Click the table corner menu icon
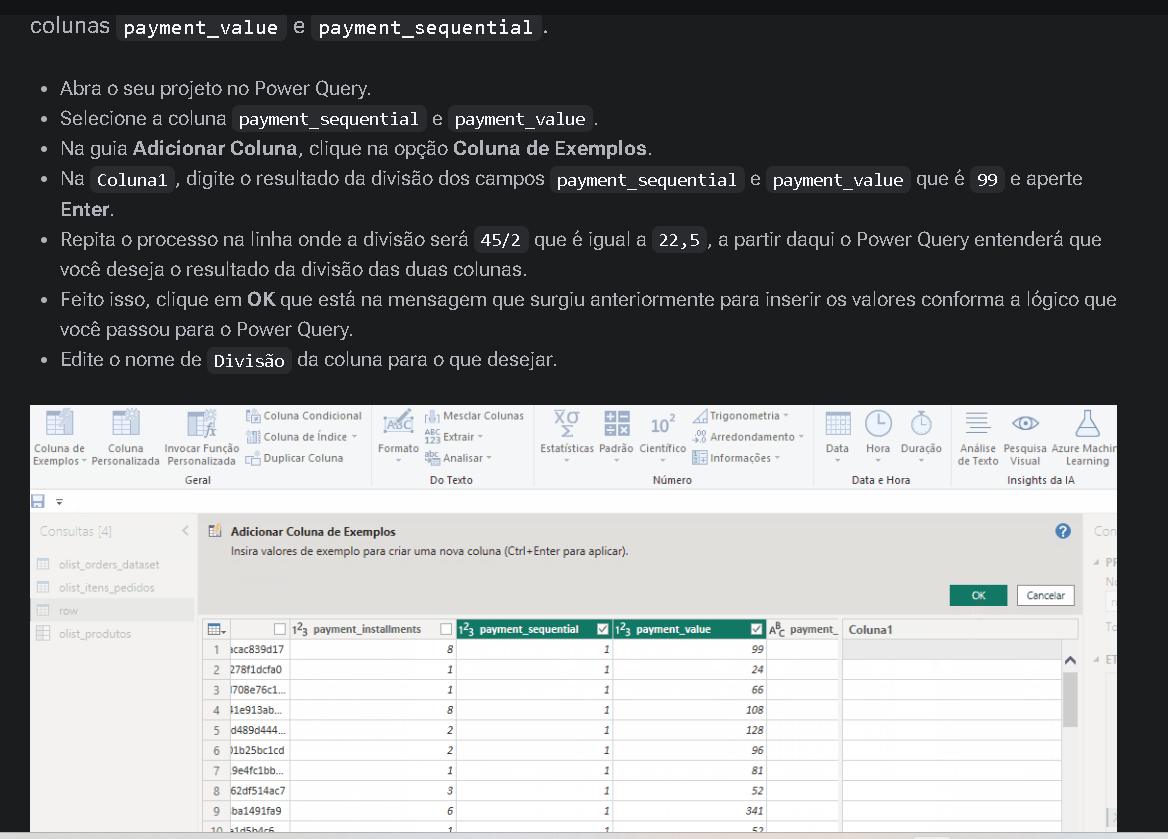1168x839 pixels. (217, 630)
